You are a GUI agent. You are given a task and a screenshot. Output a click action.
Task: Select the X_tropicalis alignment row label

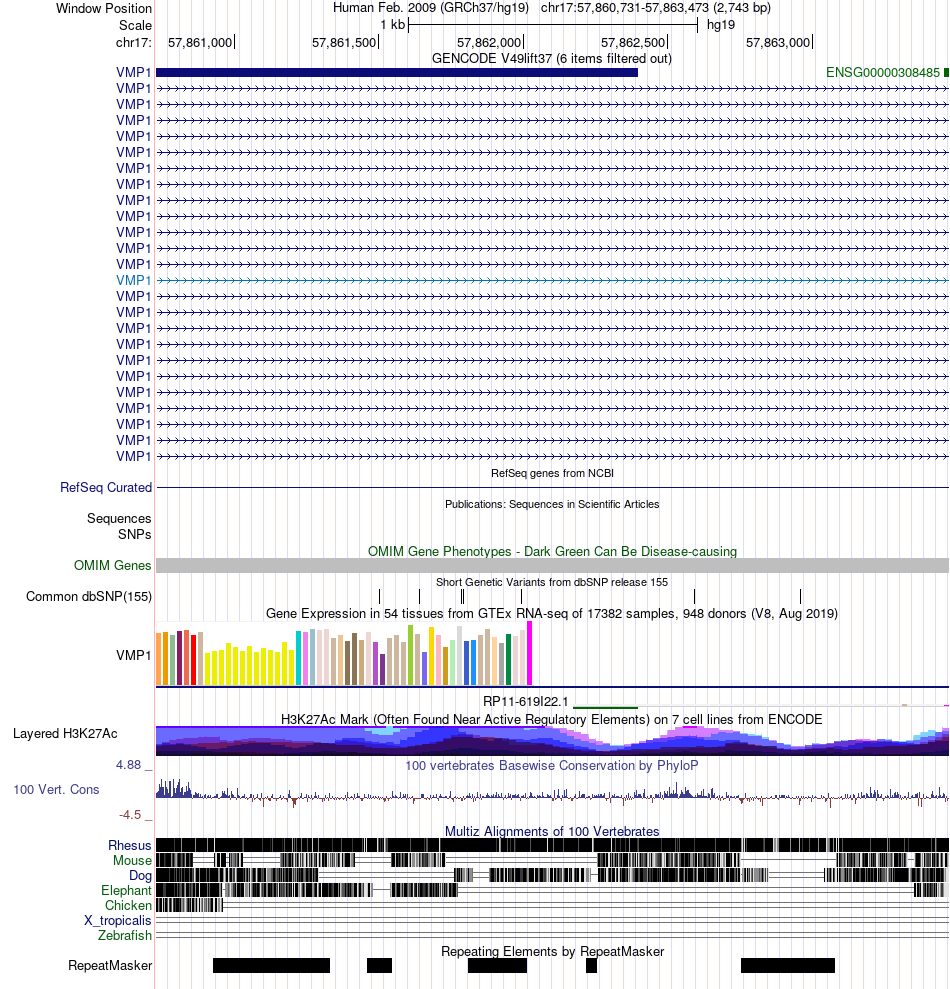(x=118, y=921)
